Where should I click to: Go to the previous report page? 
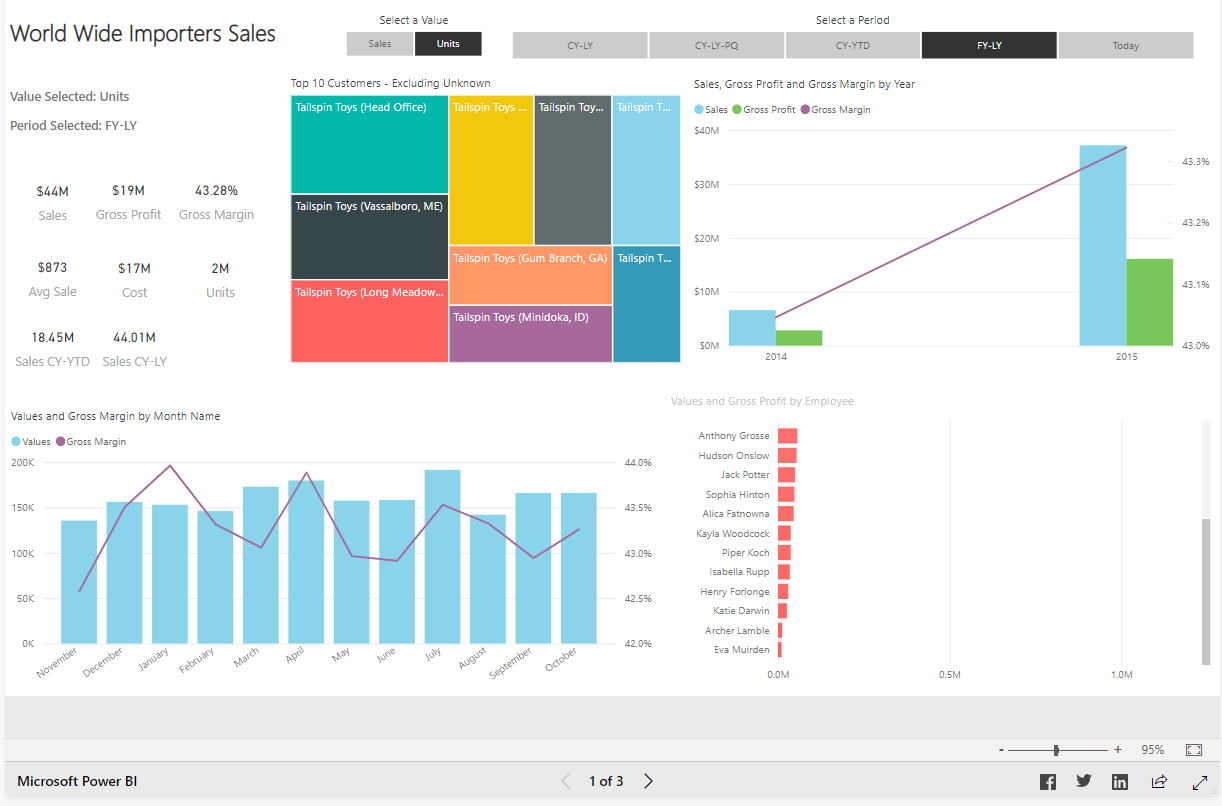(x=566, y=781)
